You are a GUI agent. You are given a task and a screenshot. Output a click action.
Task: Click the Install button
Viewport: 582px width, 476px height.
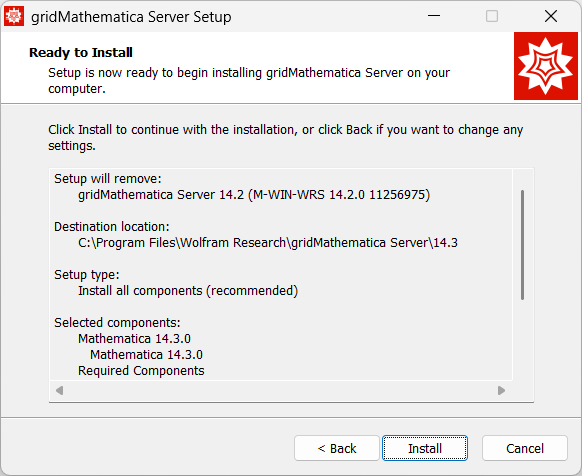[x=425, y=448]
